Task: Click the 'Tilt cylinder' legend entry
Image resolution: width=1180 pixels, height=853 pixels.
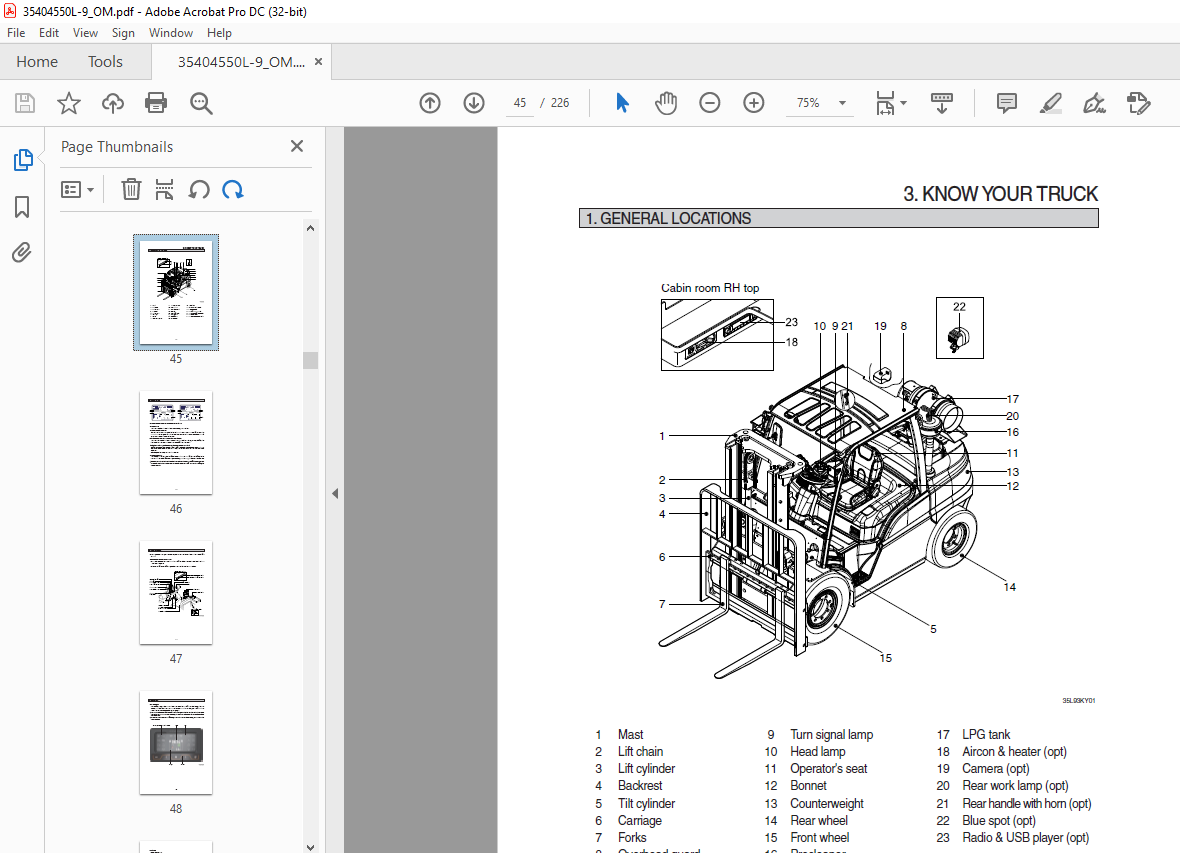Action: (646, 803)
